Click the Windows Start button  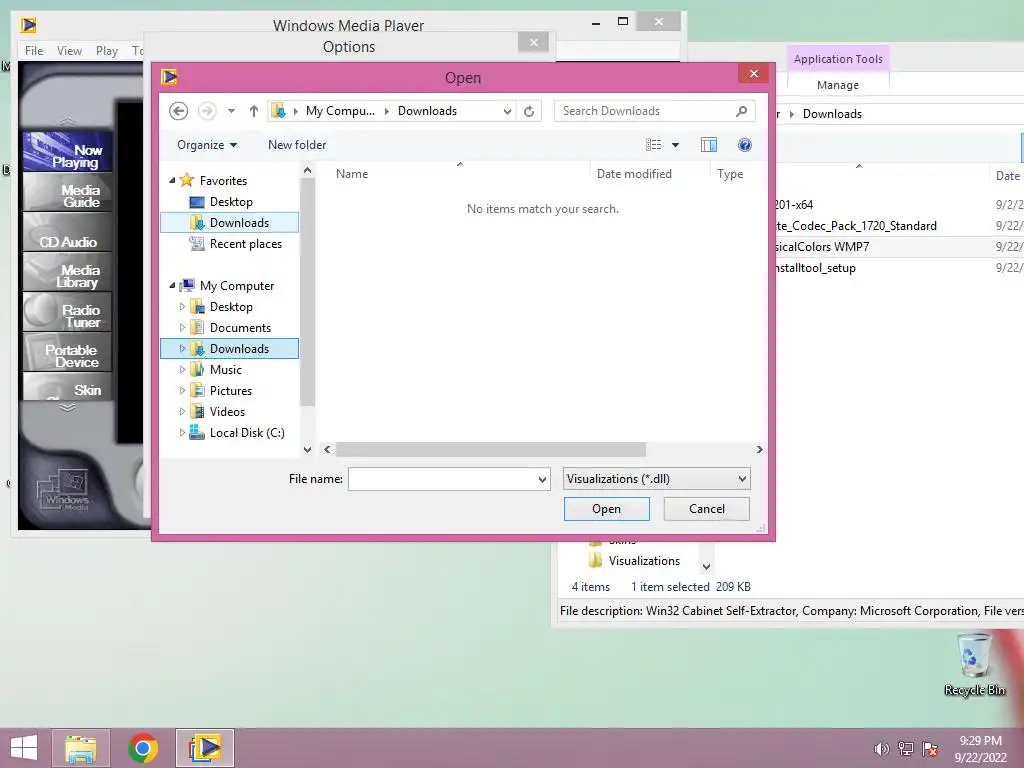24,748
